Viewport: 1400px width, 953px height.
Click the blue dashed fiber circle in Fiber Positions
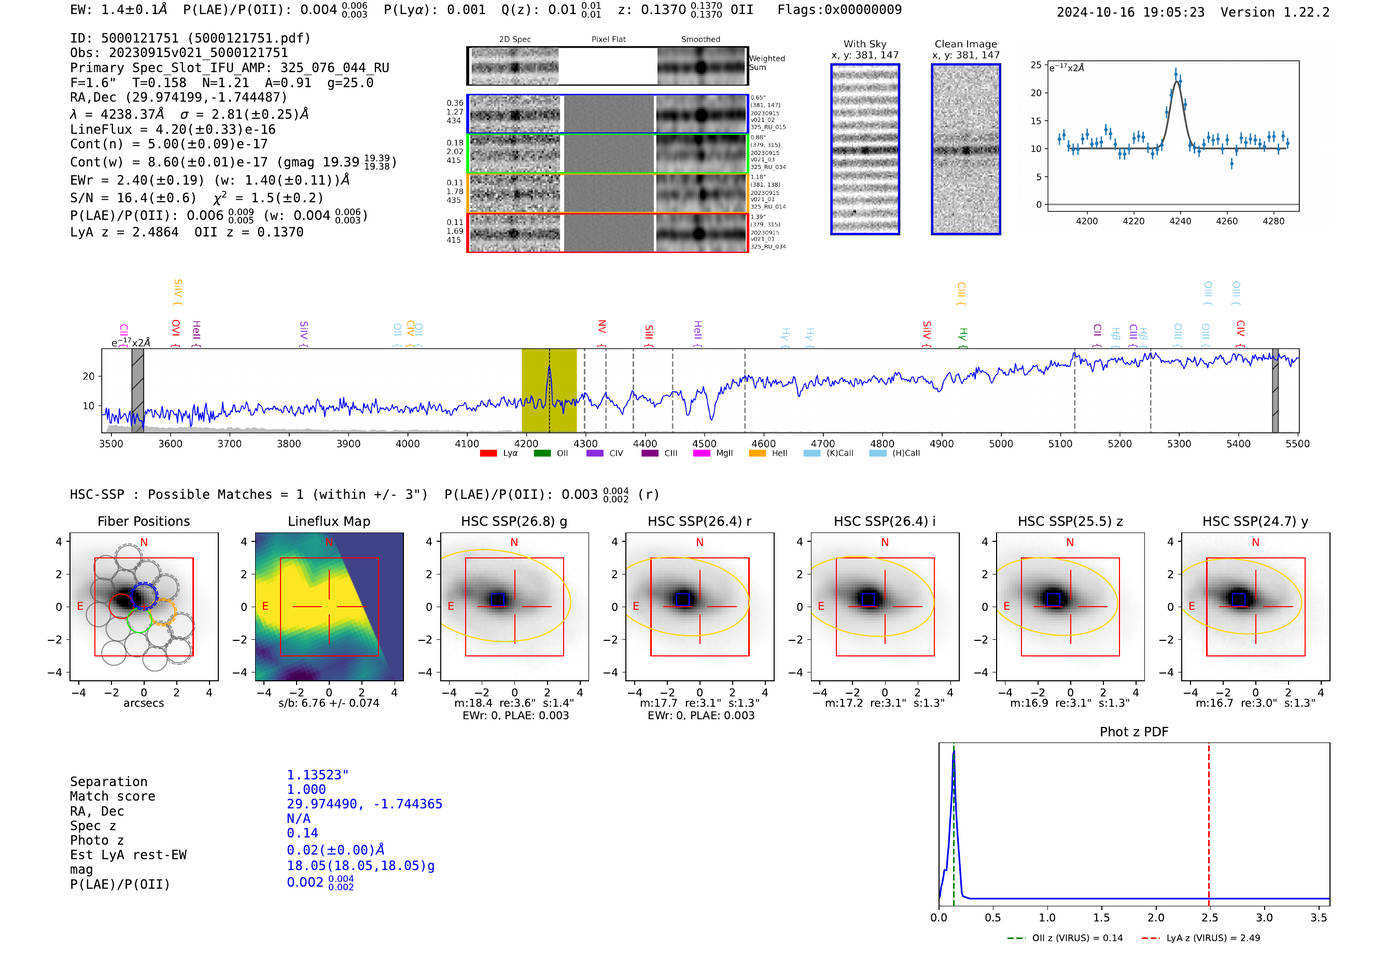pyautogui.click(x=144, y=596)
